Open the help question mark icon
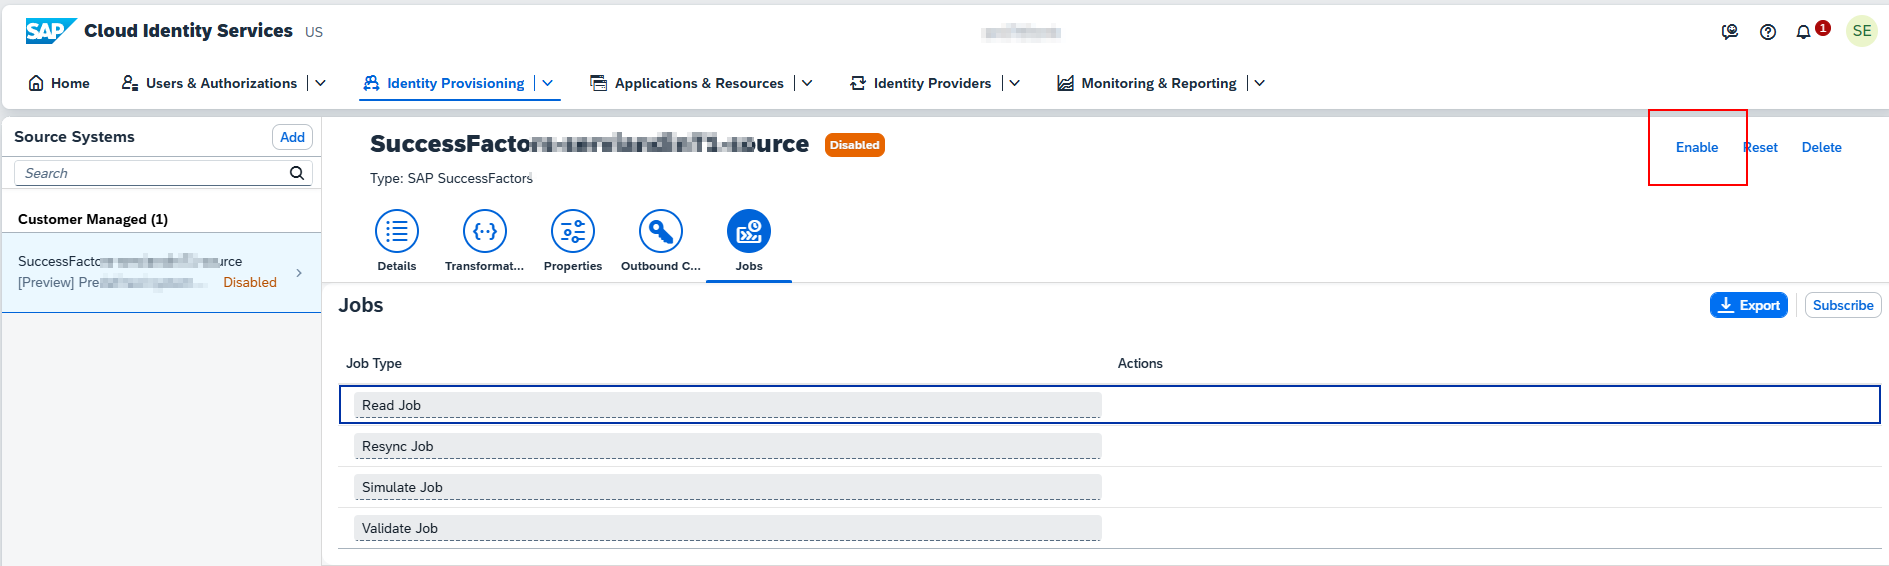Viewport: 1889px width, 566px height. [x=1768, y=32]
